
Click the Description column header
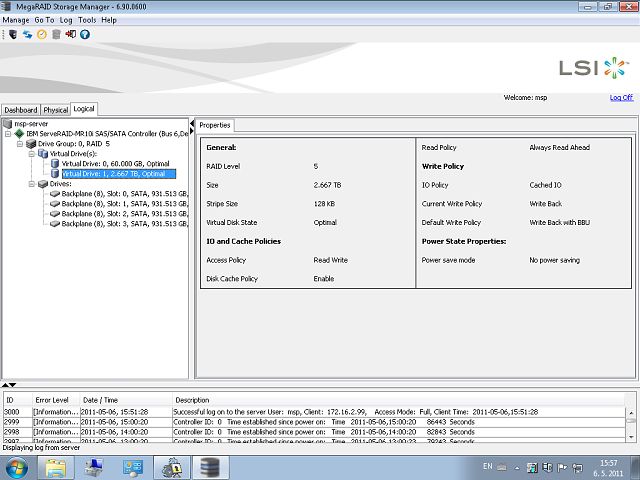tap(398, 400)
